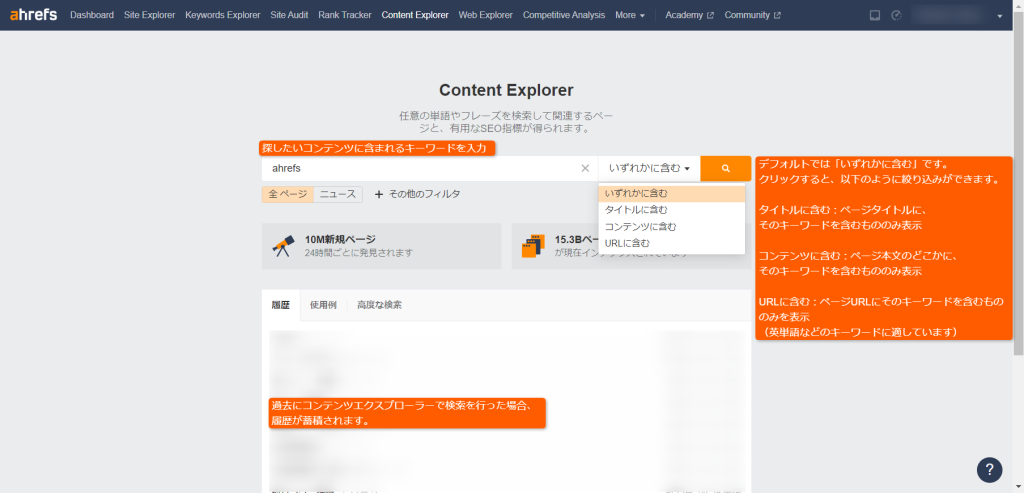This screenshot has height=493, width=1024.
Task: Open Keywords Explorer
Action: click(223, 15)
